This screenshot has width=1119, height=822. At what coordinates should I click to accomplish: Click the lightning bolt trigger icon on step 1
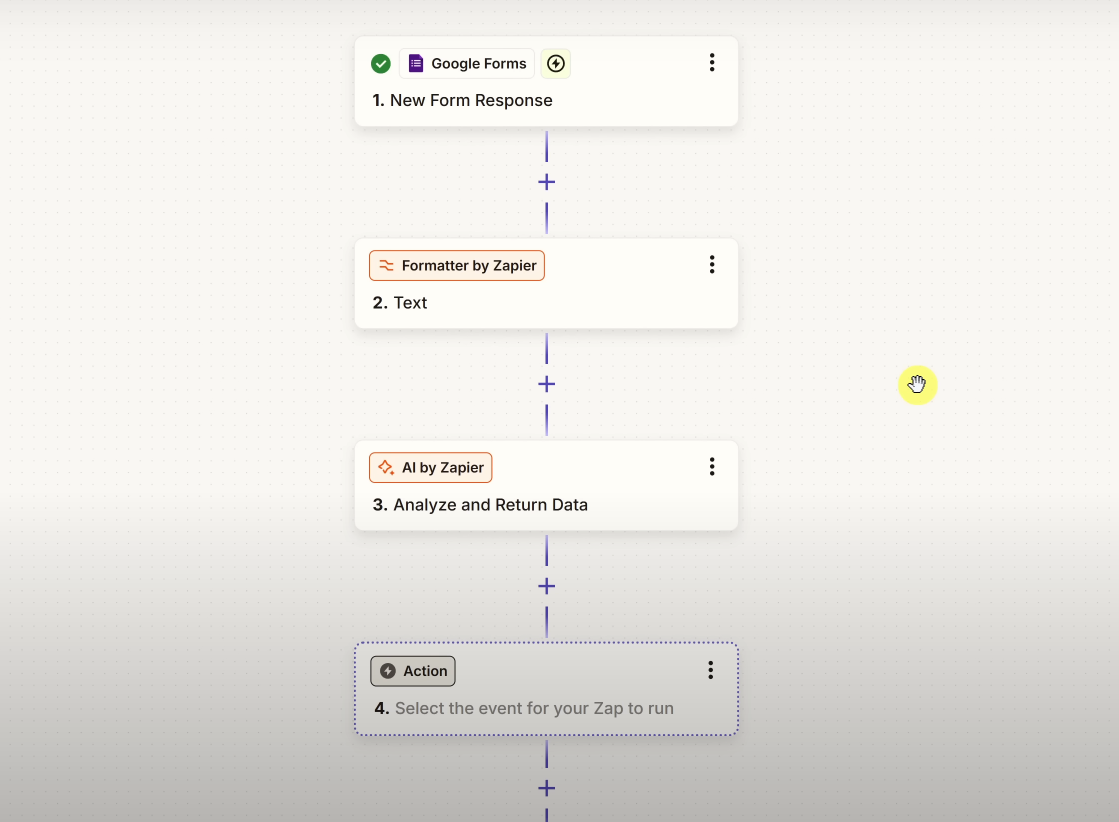[x=556, y=64]
